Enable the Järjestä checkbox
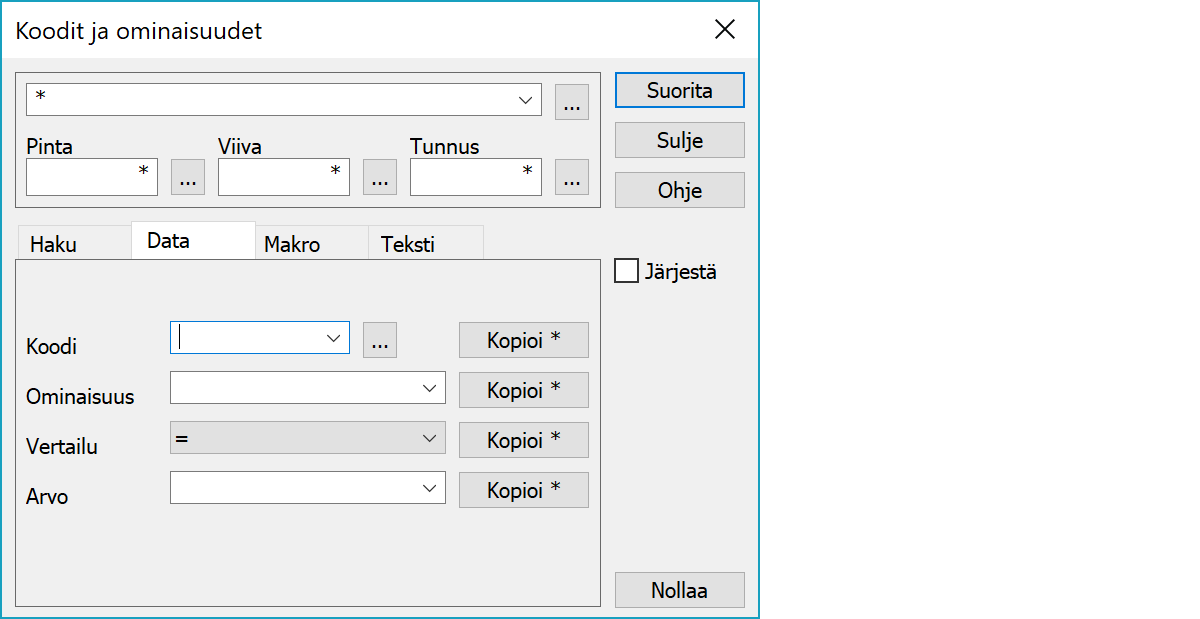The height and width of the screenshot is (619, 1200). [627, 271]
